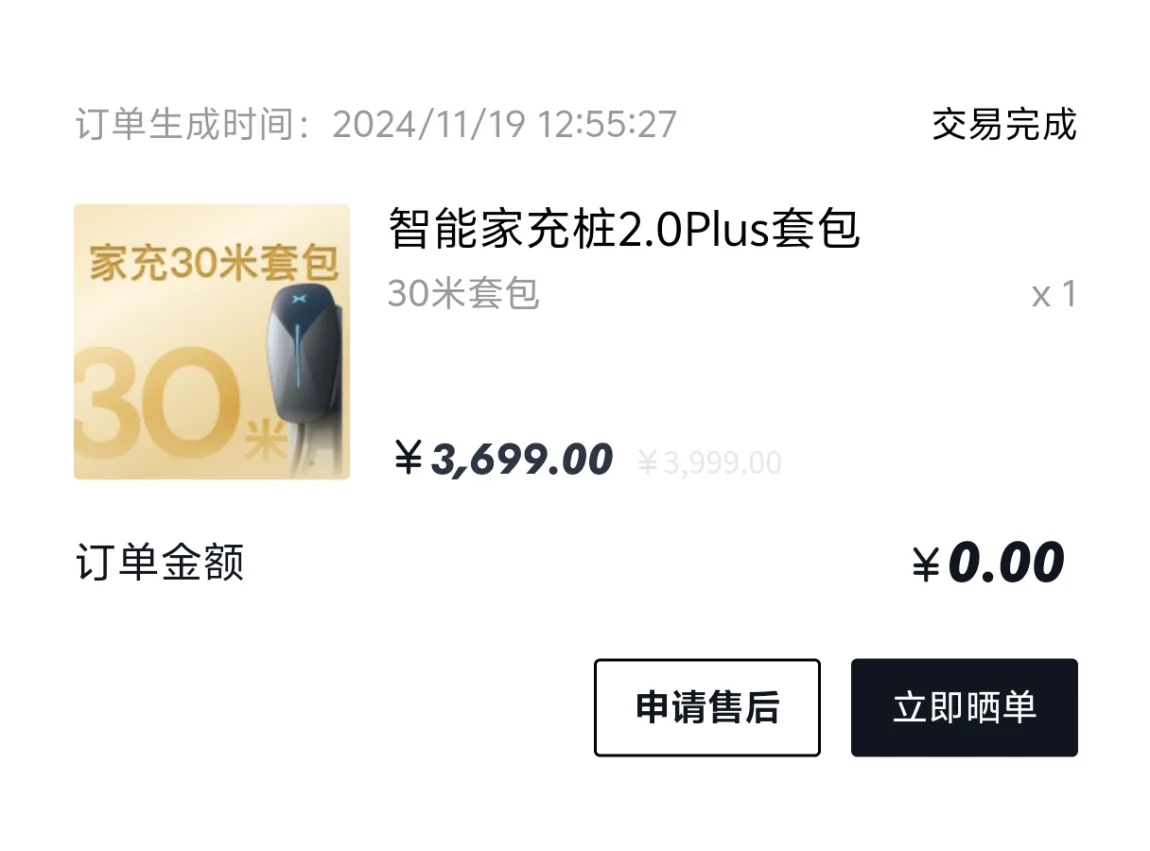The image size is (1150, 851).
Task: Click the 交易完成 order status
Action: 1004,124
